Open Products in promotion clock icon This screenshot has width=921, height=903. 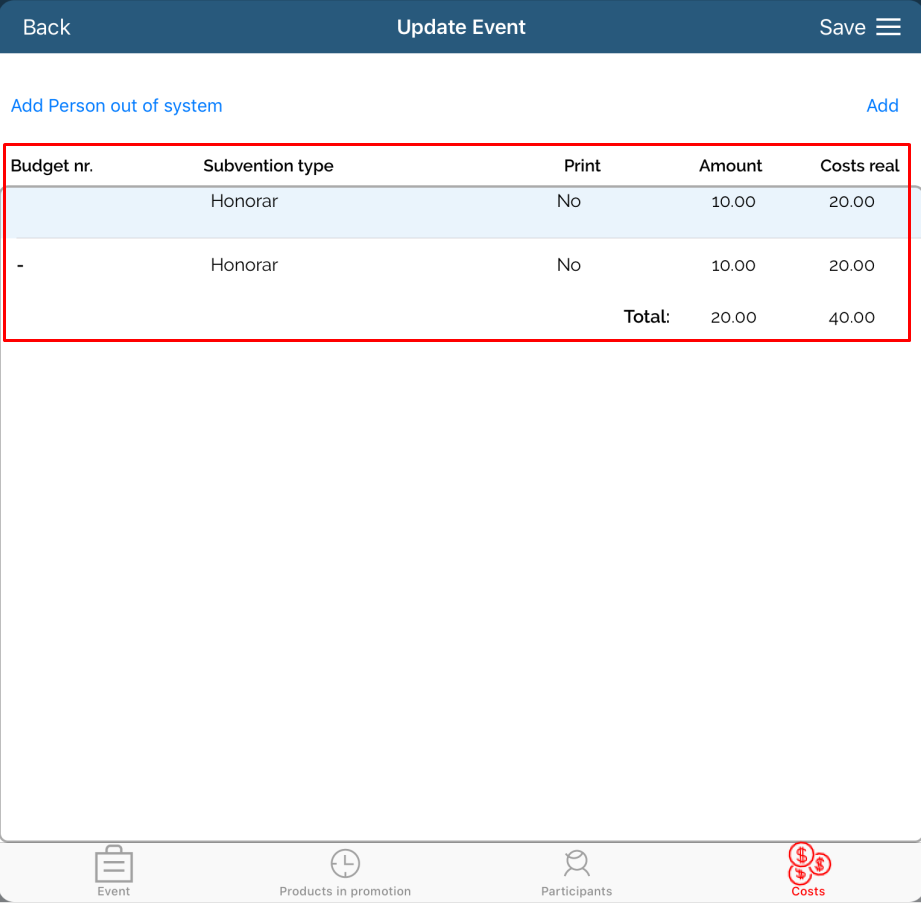[345, 864]
